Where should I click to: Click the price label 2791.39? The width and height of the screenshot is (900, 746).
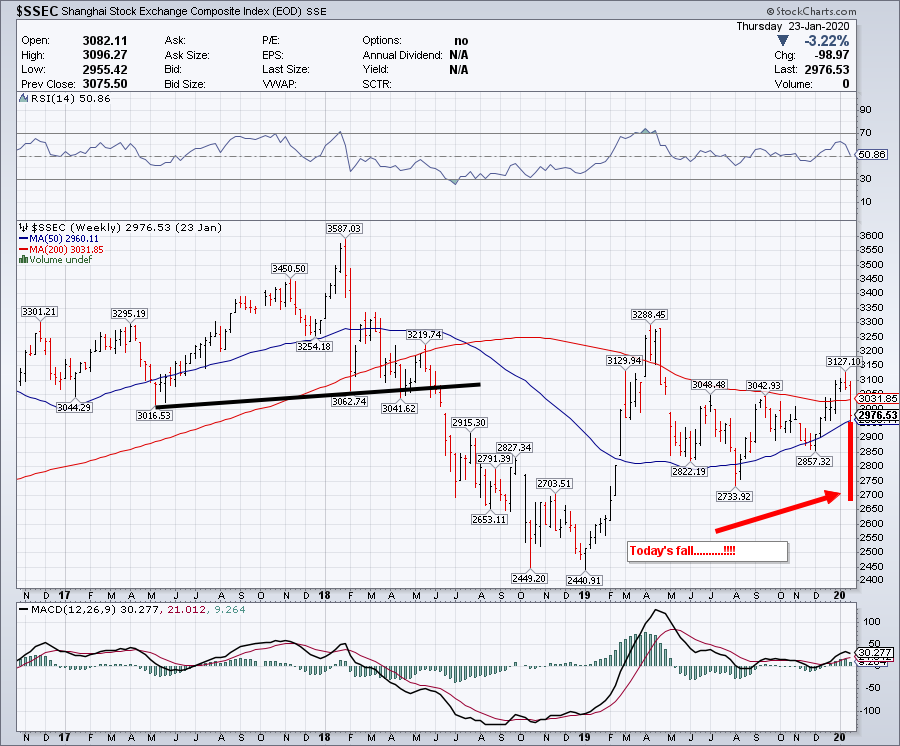[494, 459]
